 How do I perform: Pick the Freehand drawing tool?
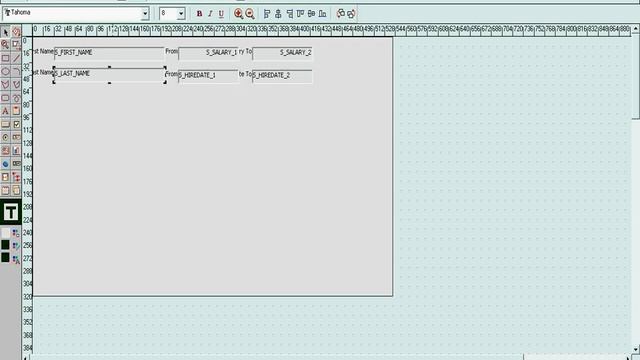pyautogui.click(x=16, y=98)
